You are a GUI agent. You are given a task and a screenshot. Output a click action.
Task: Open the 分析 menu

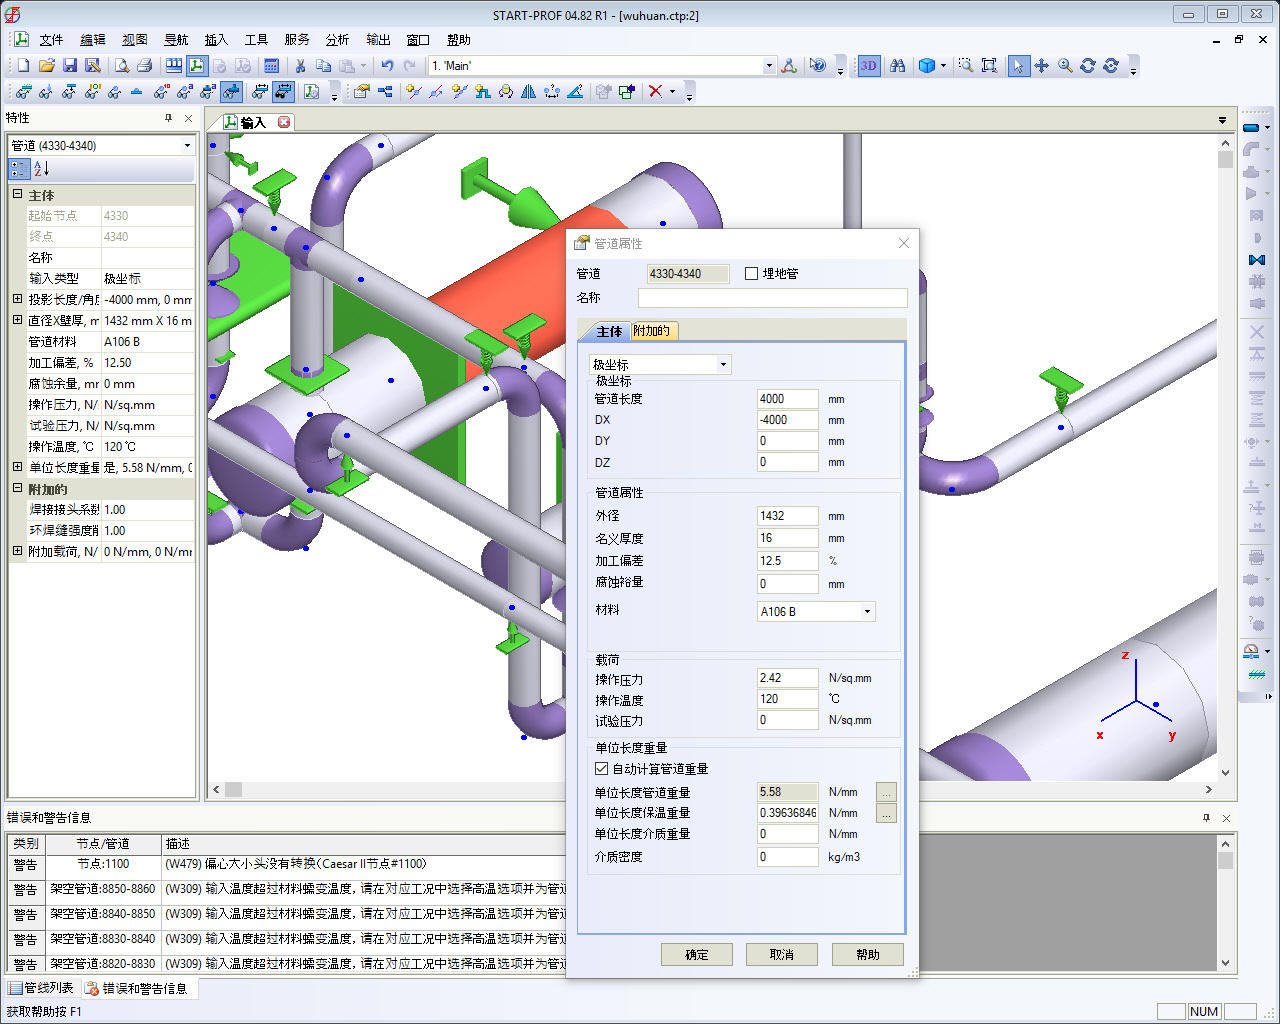(337, 40)
